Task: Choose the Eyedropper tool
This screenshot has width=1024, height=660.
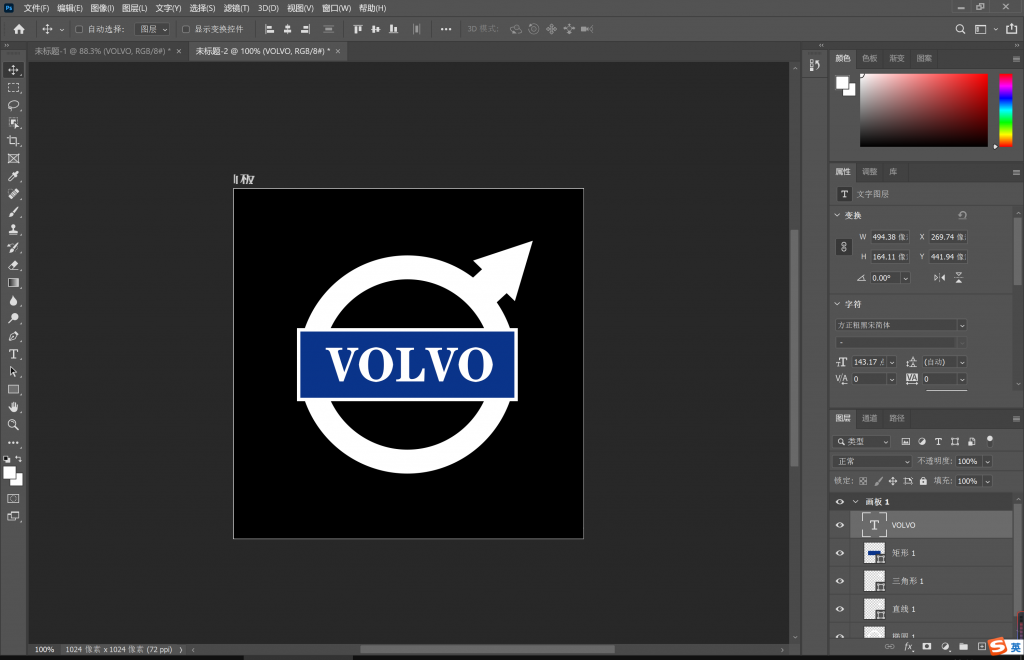Action: click(14, 176)
